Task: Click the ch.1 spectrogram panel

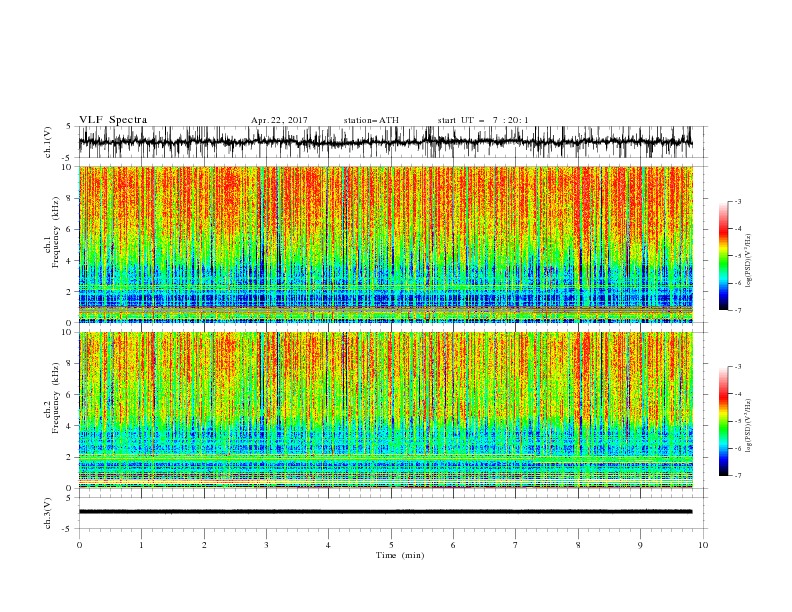Action: (x=385, y=244)
